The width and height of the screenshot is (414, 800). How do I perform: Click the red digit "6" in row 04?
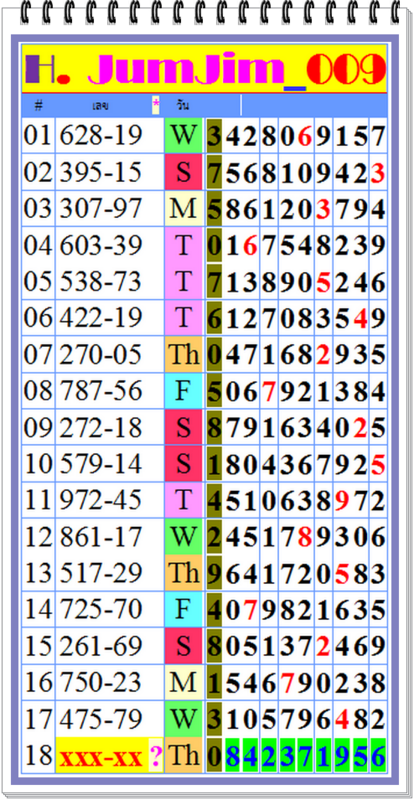pyautogui.click(x=250, y=246)
